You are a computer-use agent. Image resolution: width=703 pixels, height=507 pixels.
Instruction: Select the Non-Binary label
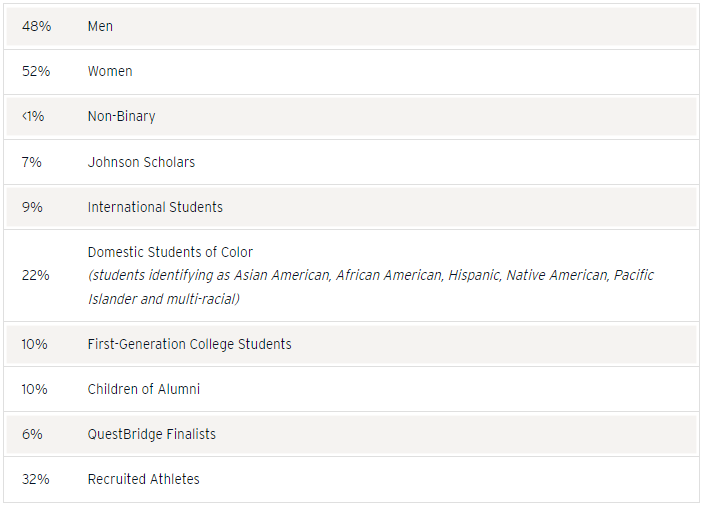pyautogui.click(x=122, y=117)
